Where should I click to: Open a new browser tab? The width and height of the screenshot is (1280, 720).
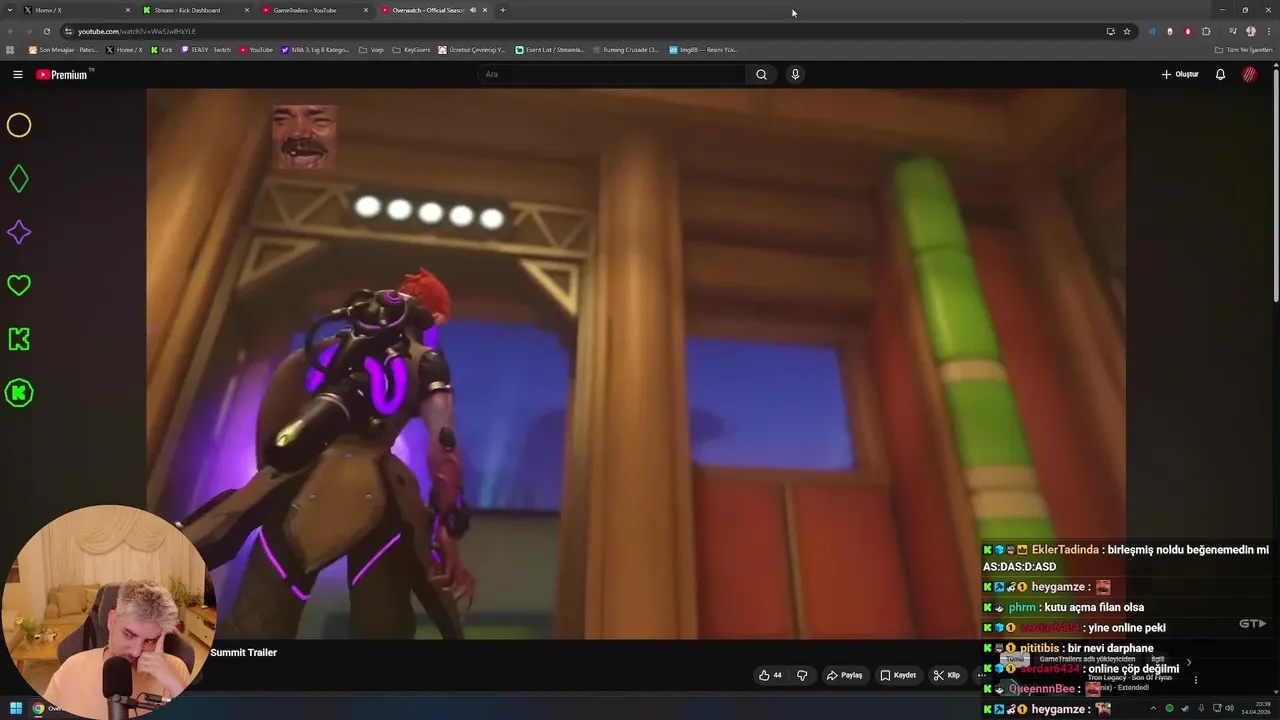pyautogui.click(x=502, y=10)
